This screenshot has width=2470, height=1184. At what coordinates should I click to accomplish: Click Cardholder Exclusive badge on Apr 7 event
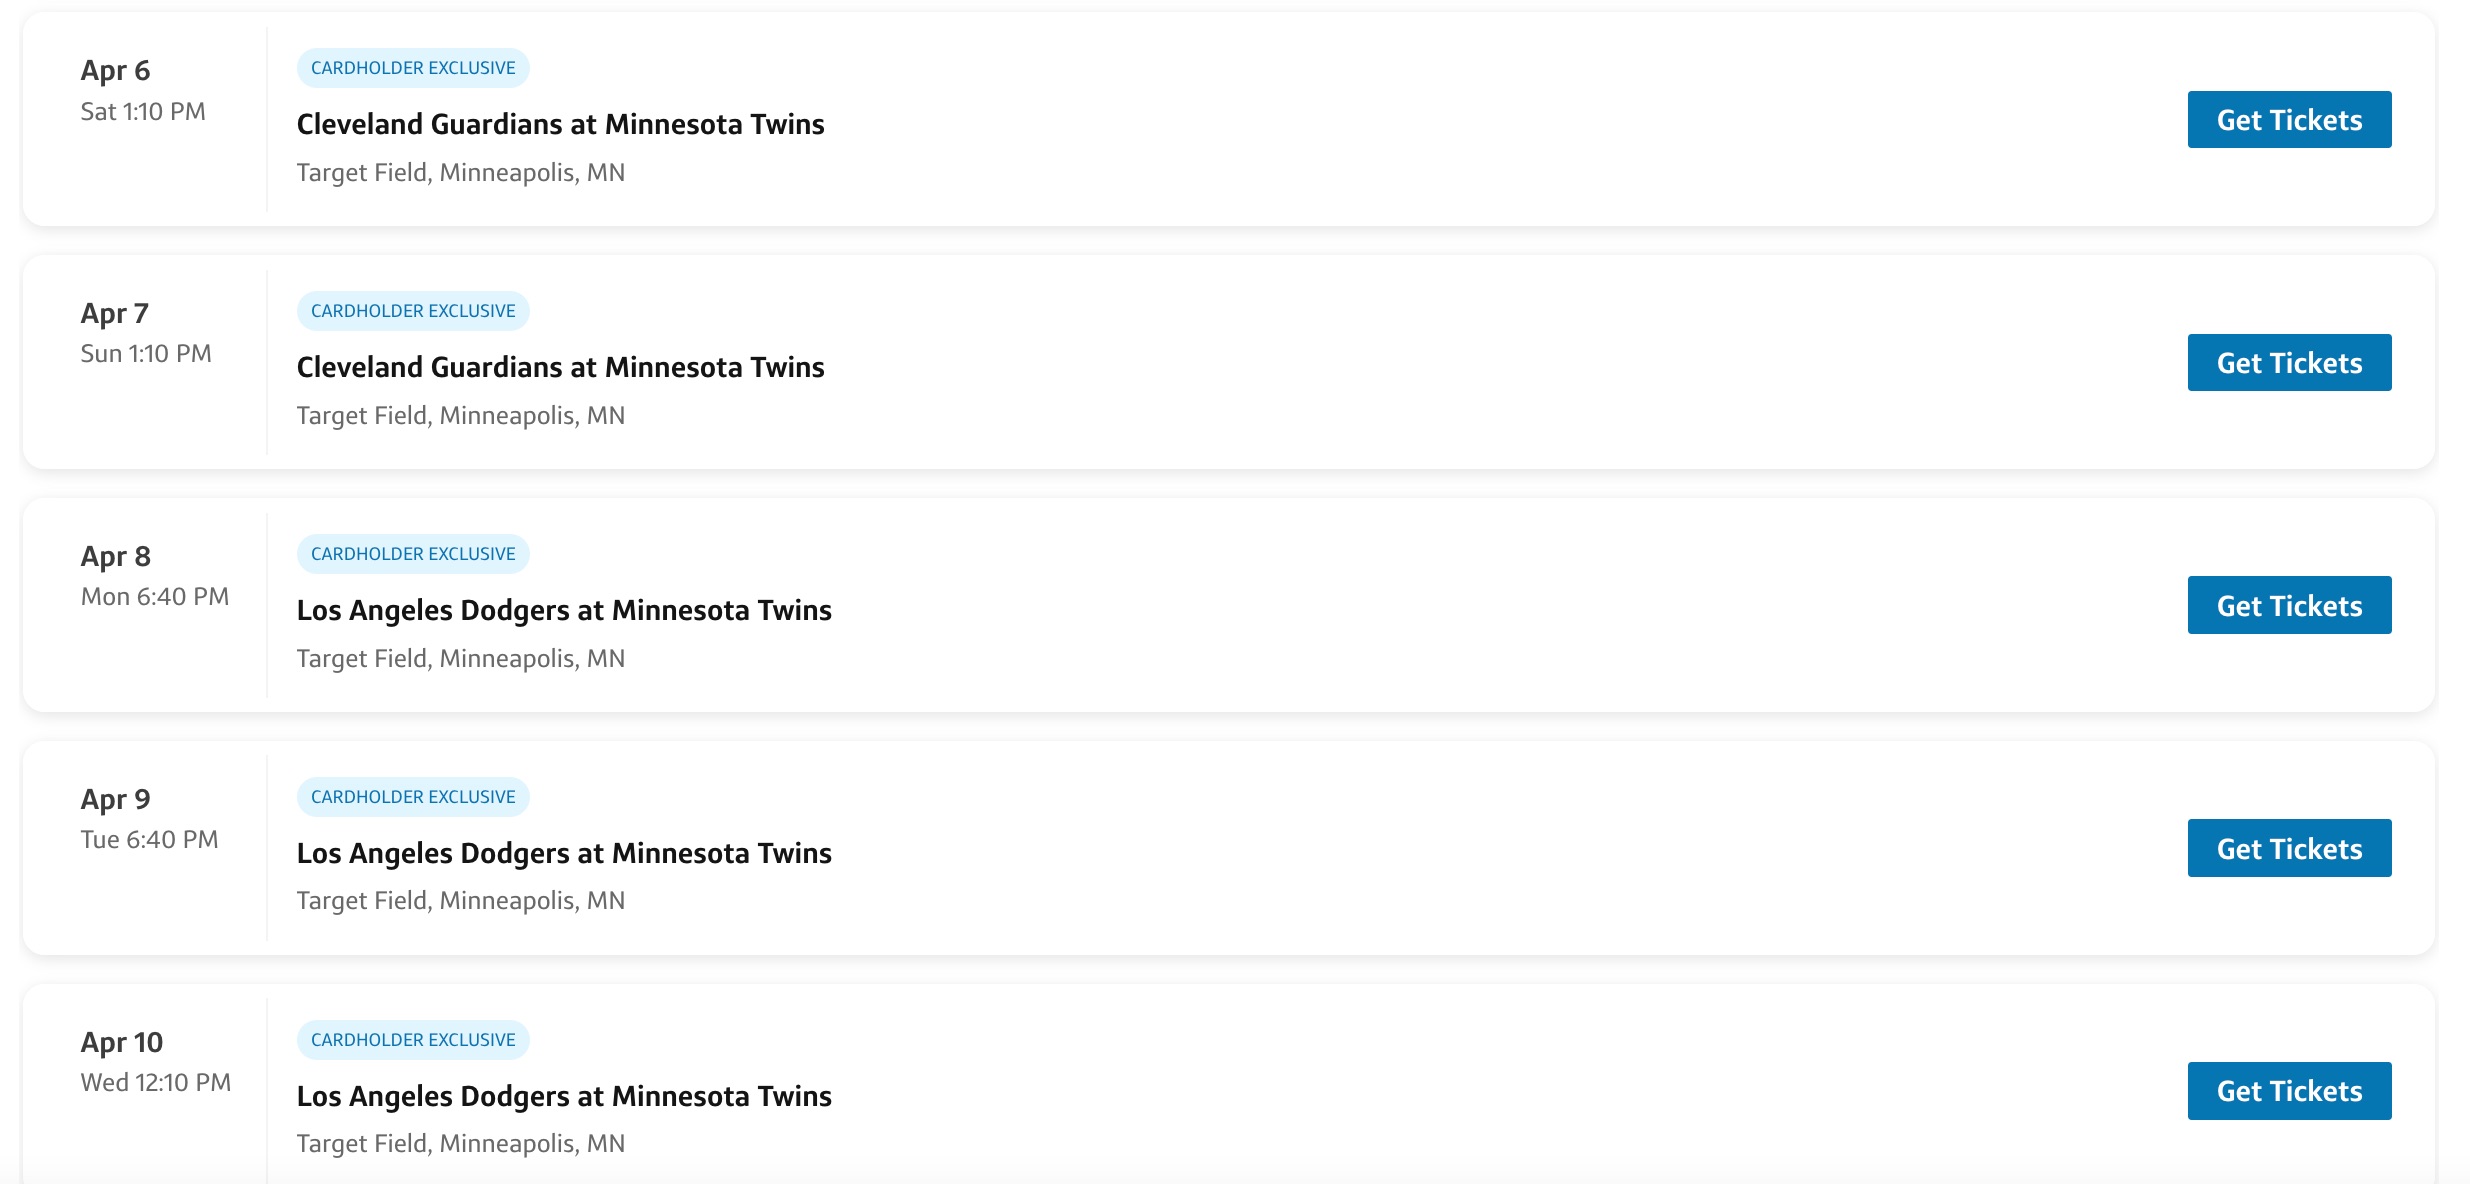413,311
